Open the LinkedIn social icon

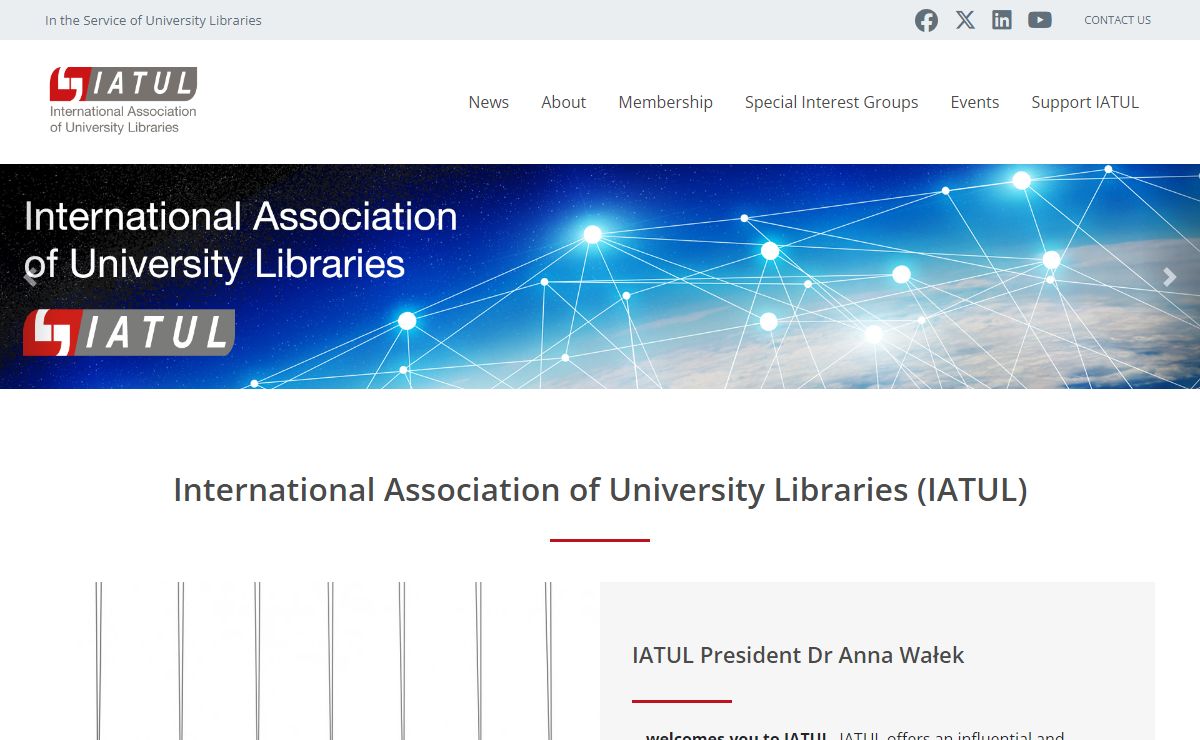1002,20
